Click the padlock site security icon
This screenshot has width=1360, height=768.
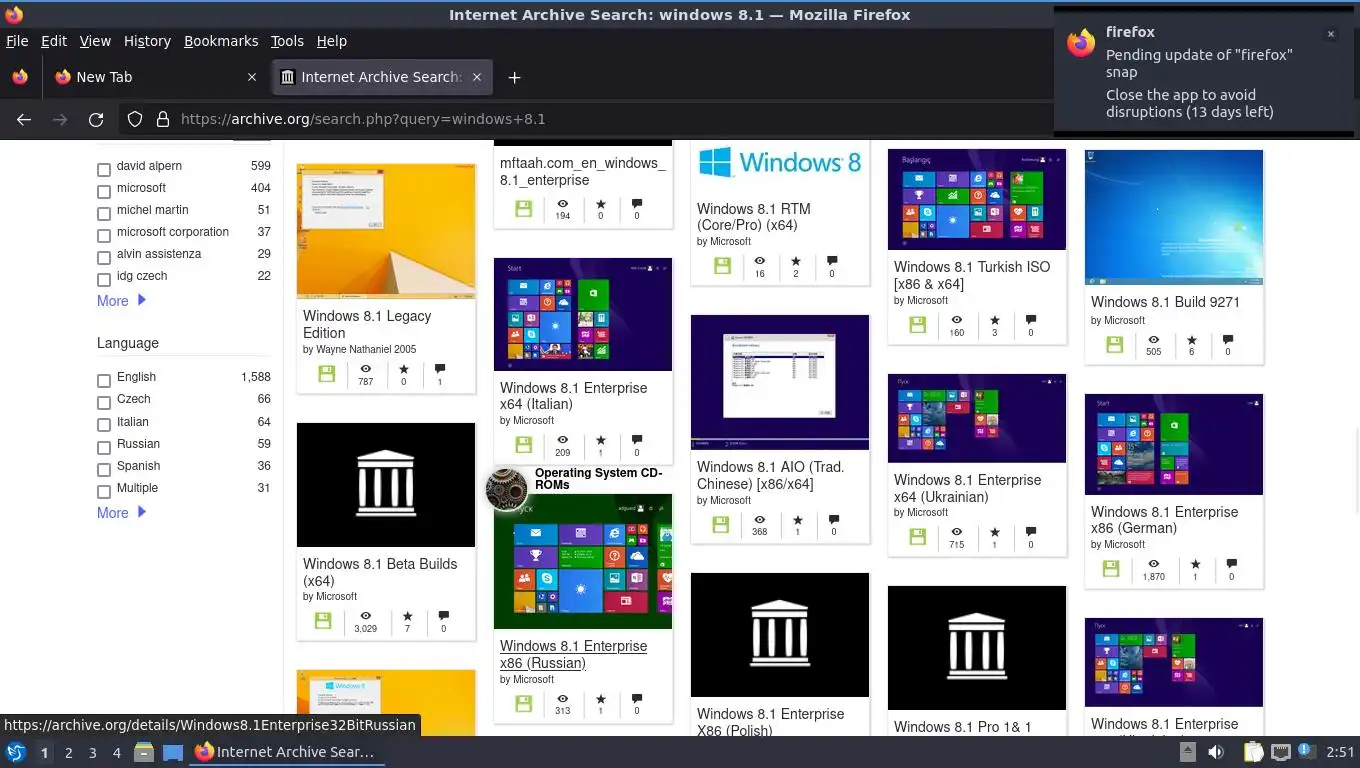pyautogui.click(x=163, y=119)
